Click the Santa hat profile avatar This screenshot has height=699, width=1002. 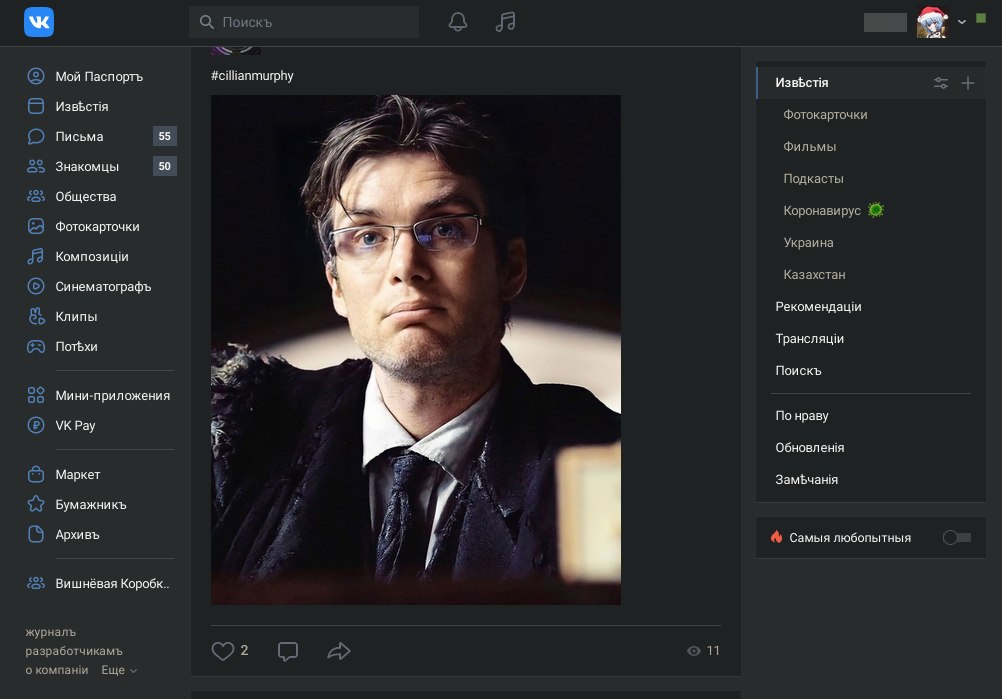[x=932, y=22]
